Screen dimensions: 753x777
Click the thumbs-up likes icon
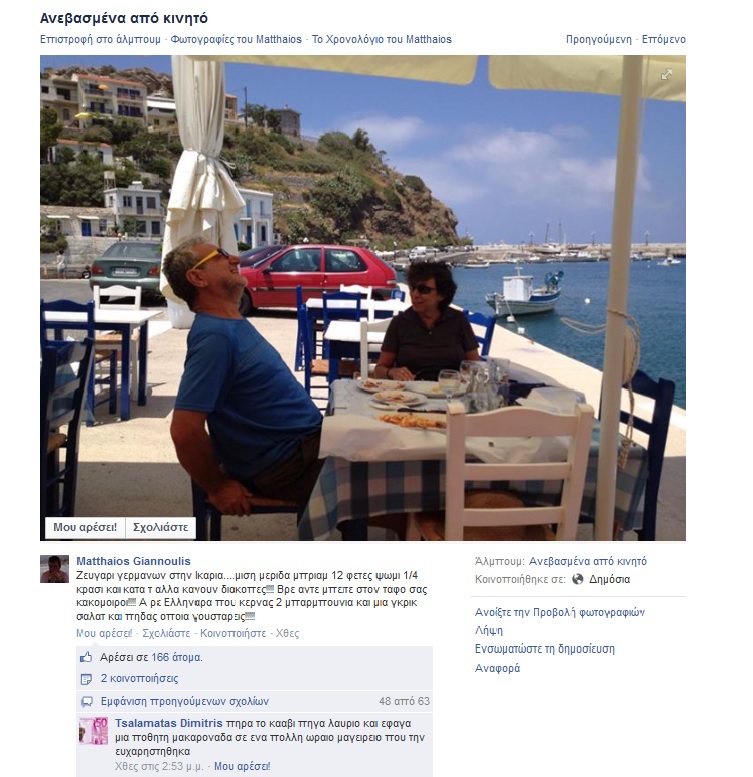tap(86, 658)
